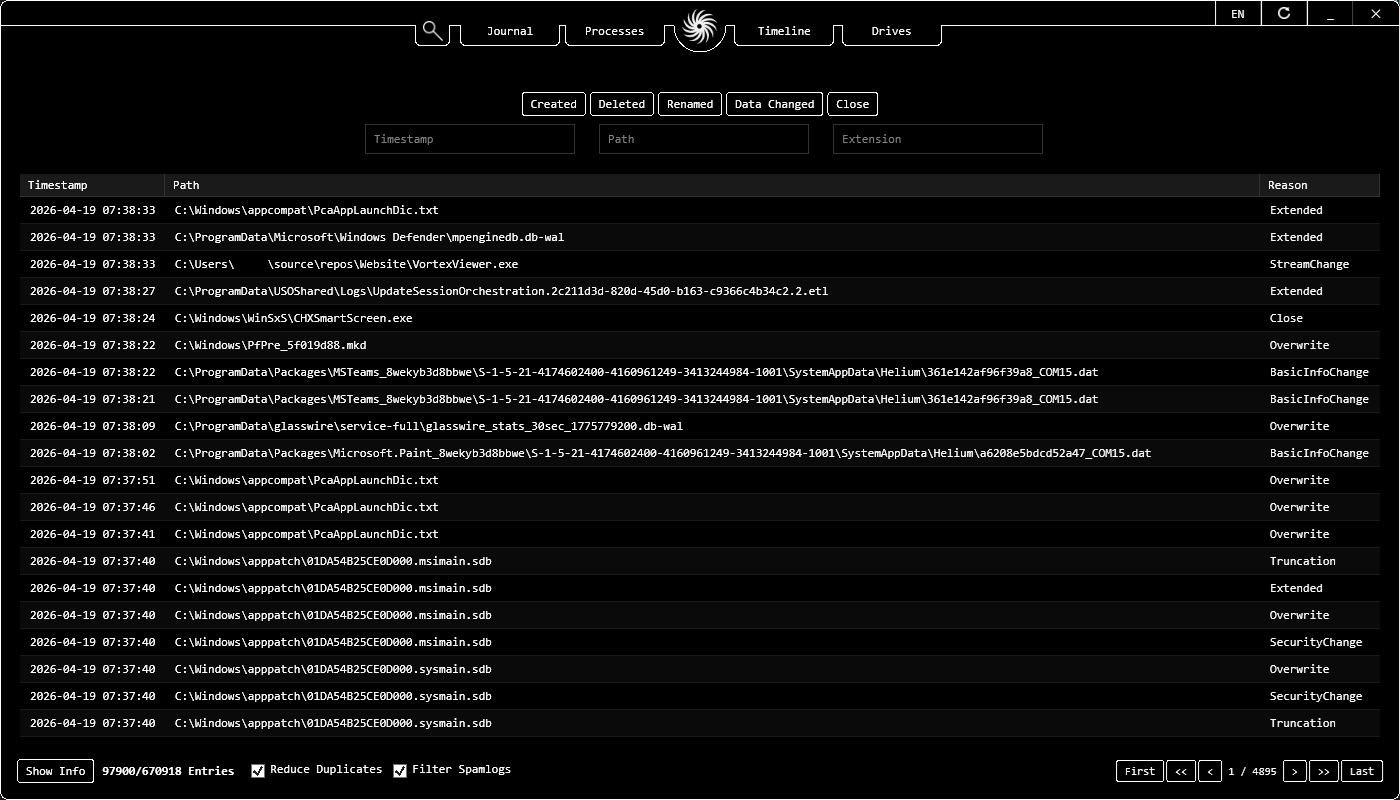Click the central spiral logo

point(698,30)
